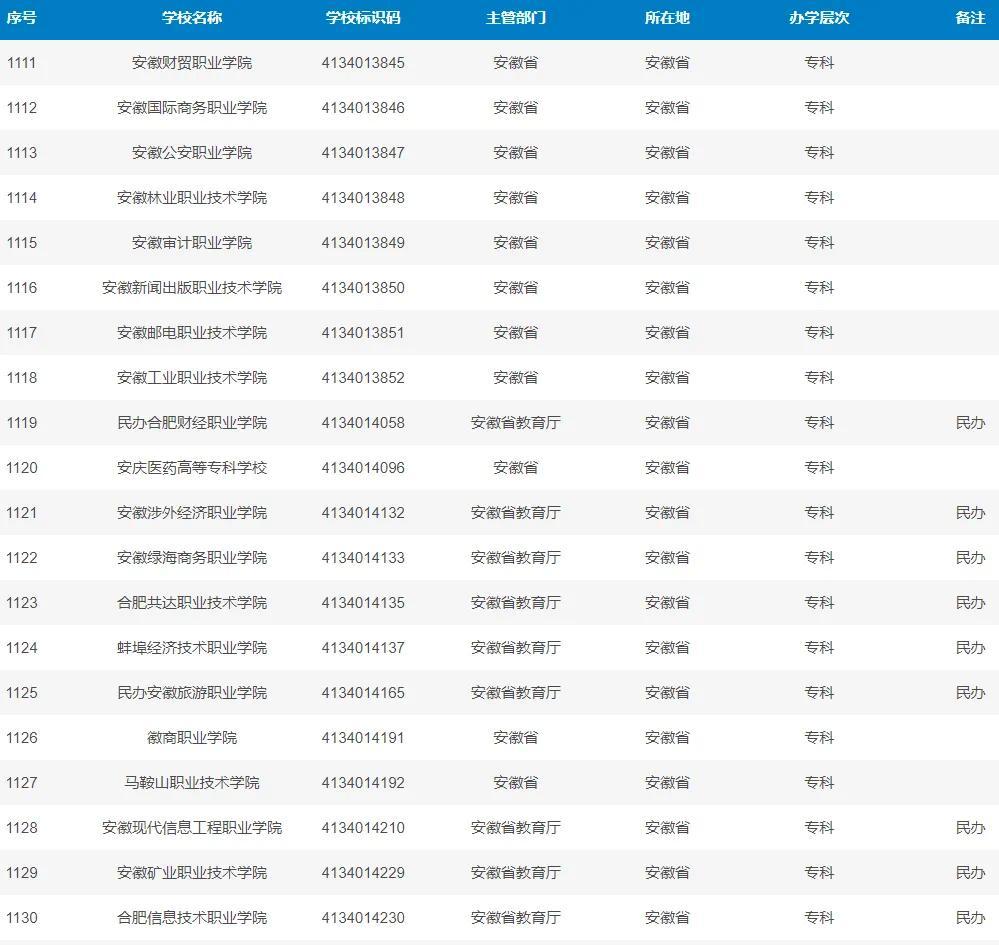
Task: Click the 序号 column header
Action: point(22,18)
